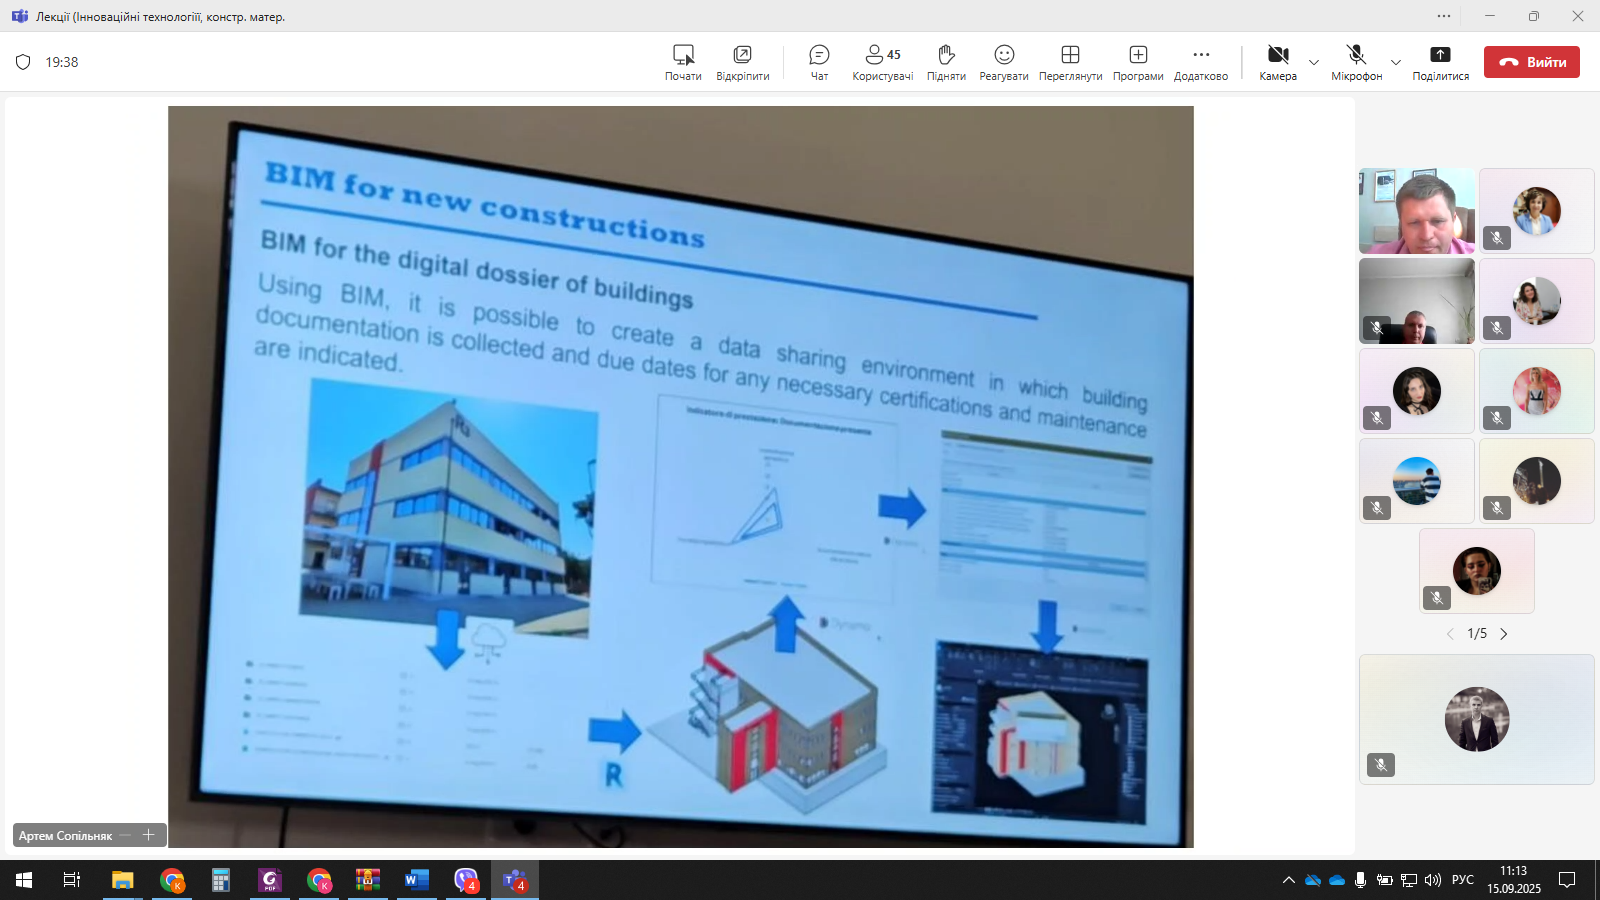Change the view layout (Переглянути)
The image size is (1600, 900).
point(1070,62)
